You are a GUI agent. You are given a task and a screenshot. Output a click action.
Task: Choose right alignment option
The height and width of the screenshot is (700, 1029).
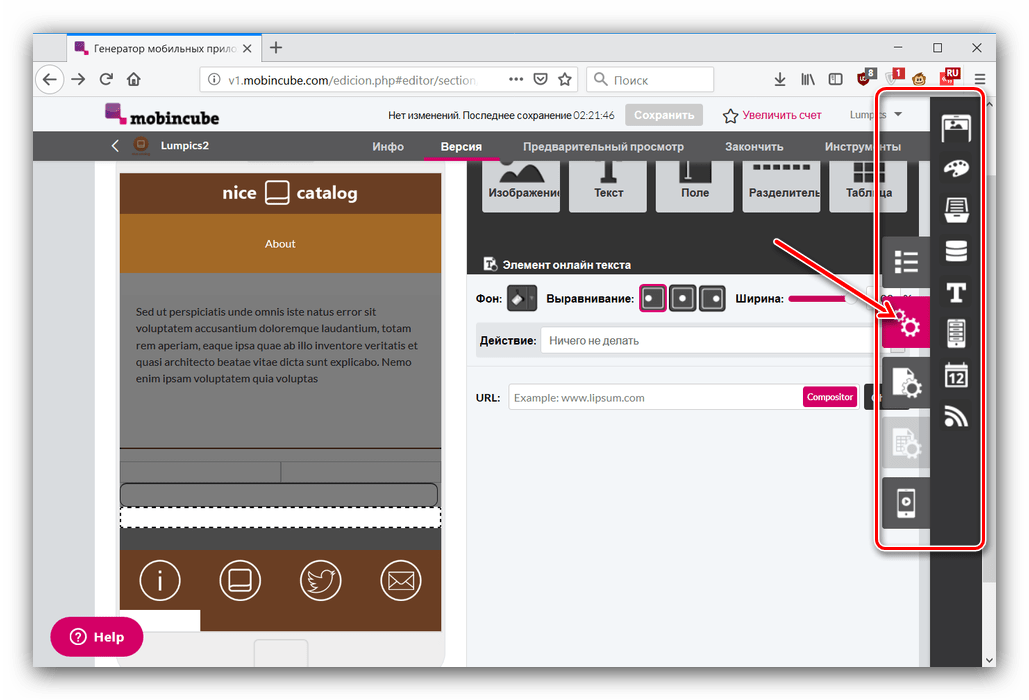coord(712,299)
